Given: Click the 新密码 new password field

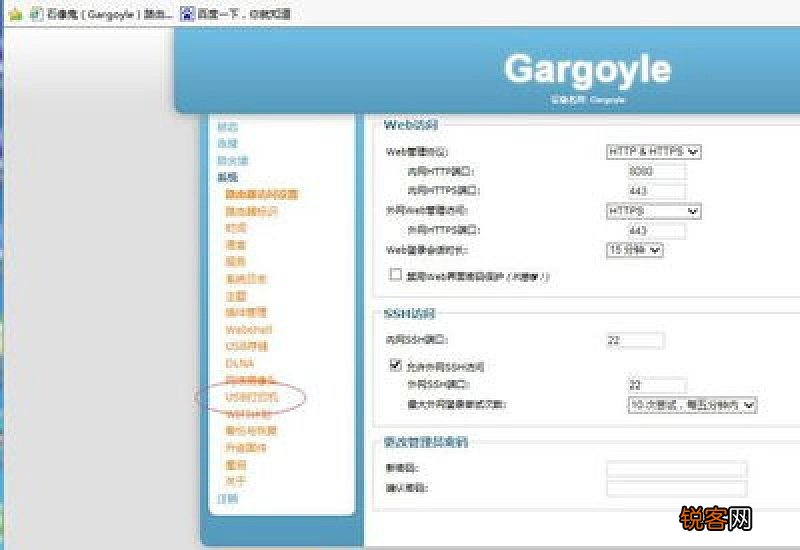Looking at the screenshot, I should click(x=677, y=468).
